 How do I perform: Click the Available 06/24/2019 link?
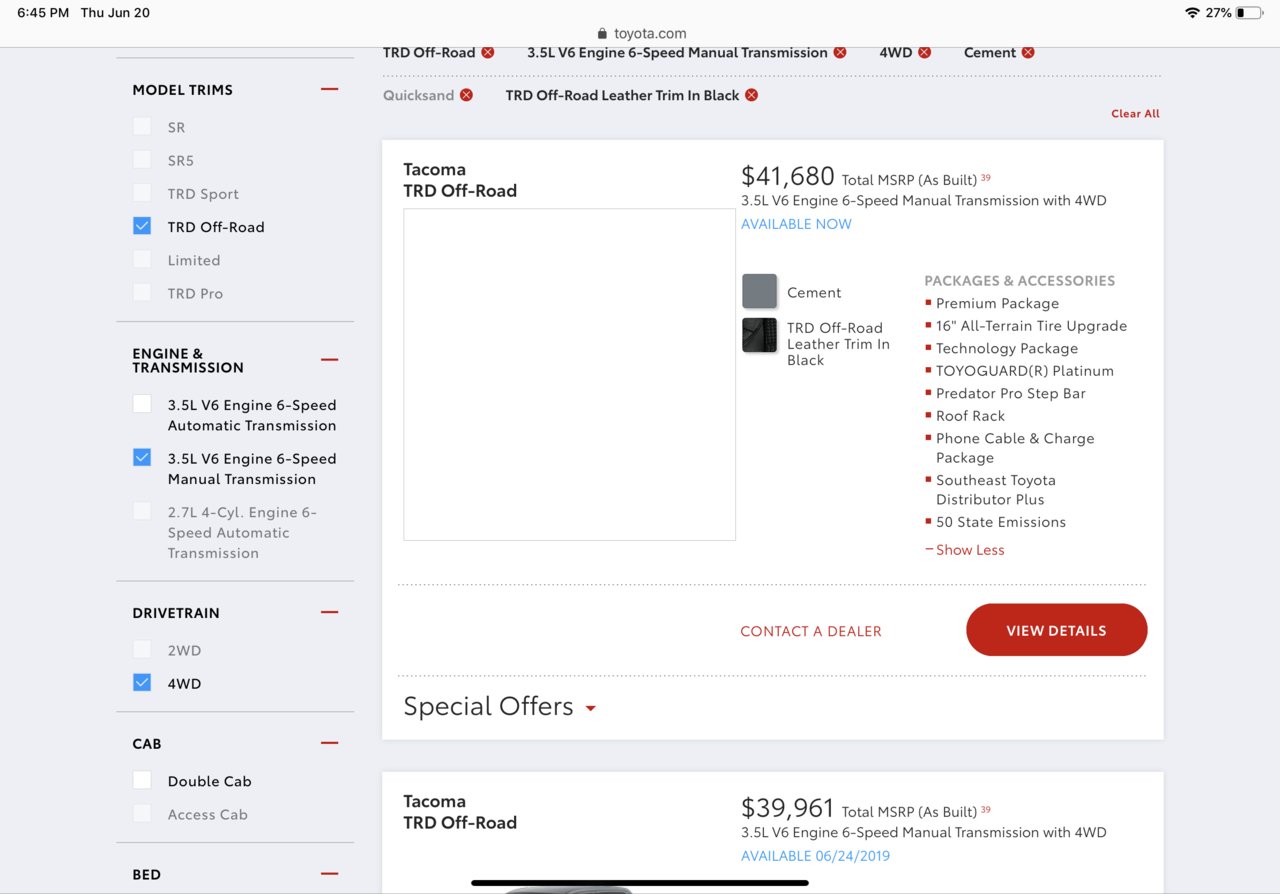(x=815, y=856)
